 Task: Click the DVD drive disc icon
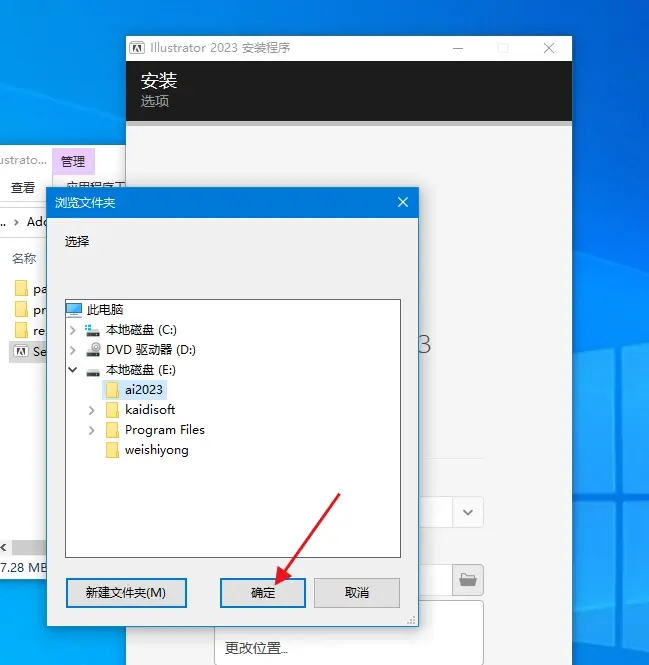[93, 349]
